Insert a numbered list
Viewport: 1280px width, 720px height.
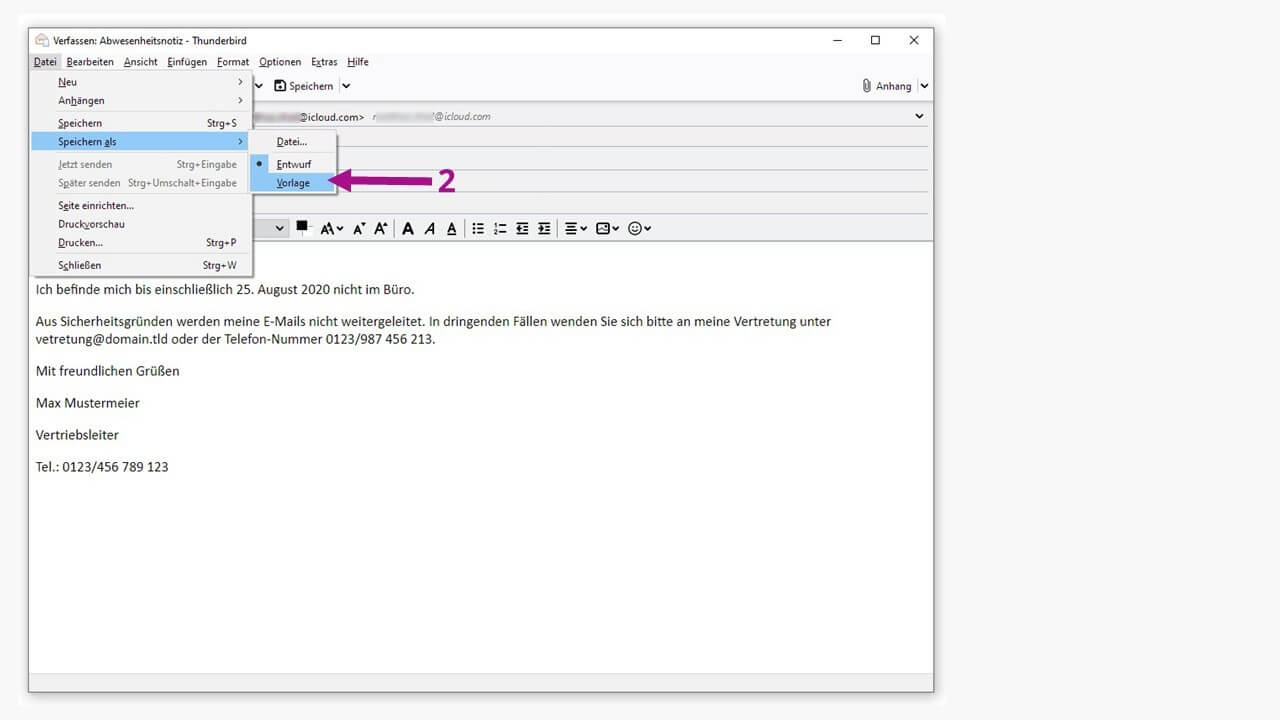(x=500, y=229)
